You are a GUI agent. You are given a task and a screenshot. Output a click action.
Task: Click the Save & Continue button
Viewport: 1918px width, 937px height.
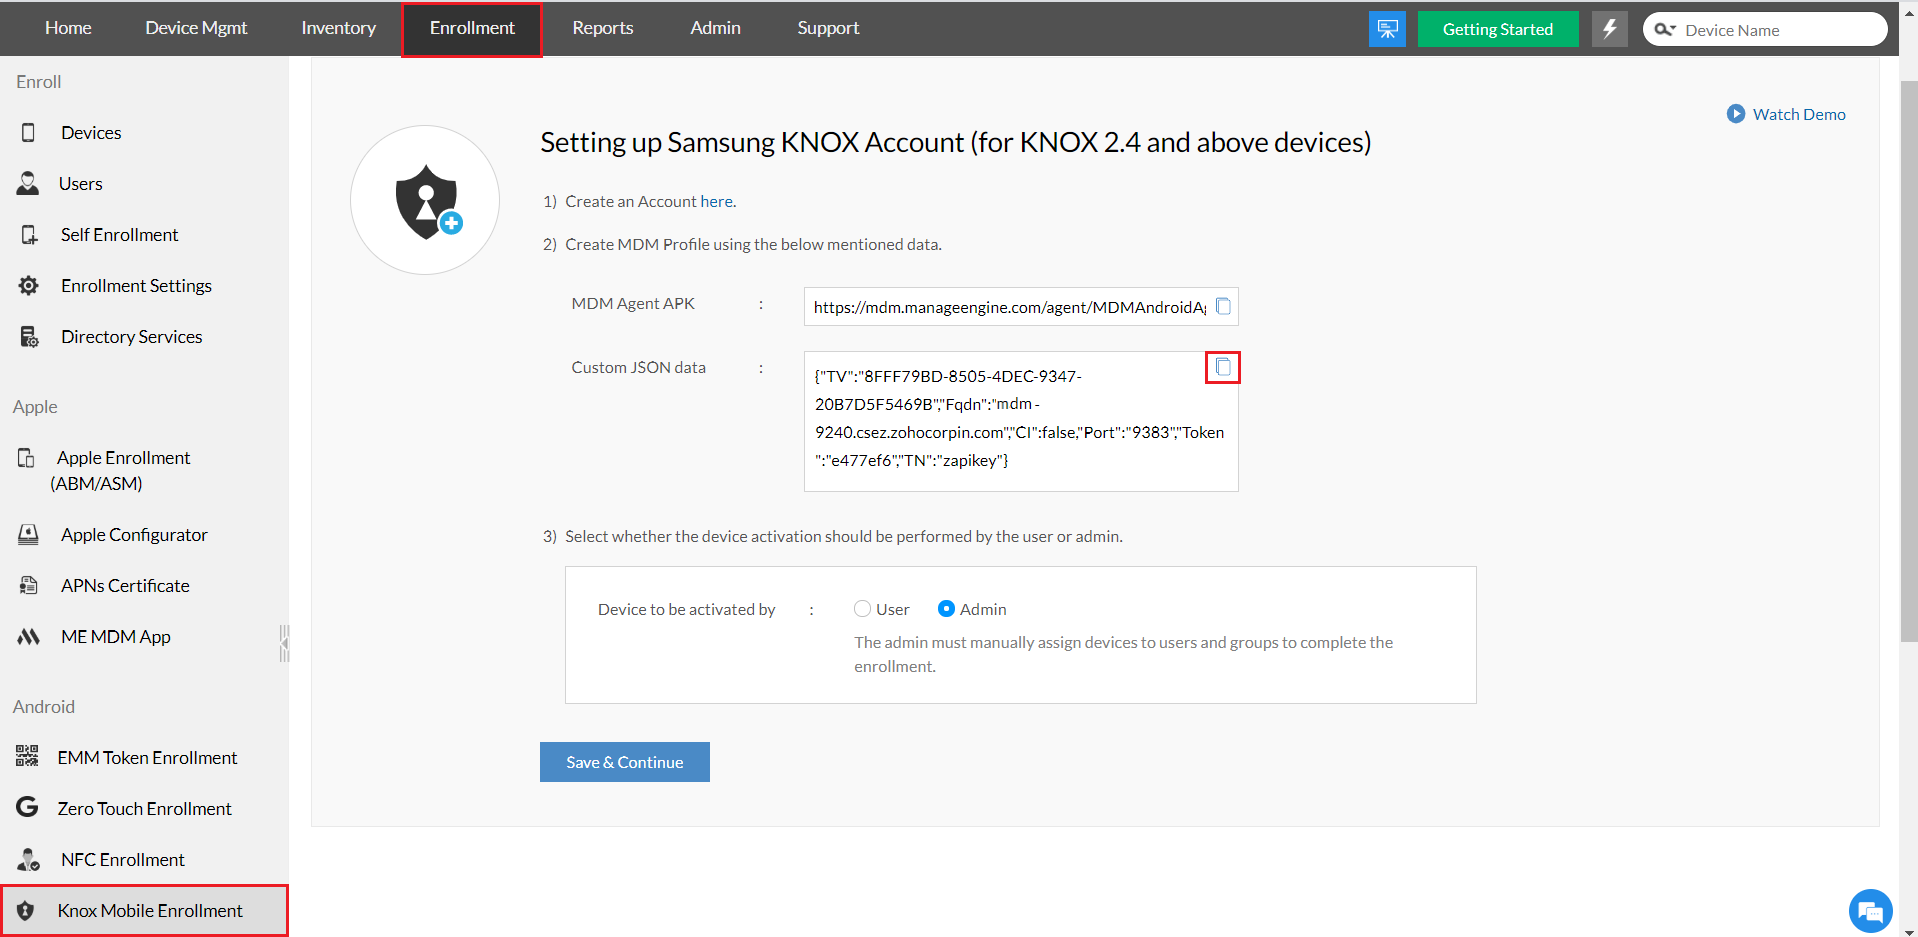(x=625, y=762)
